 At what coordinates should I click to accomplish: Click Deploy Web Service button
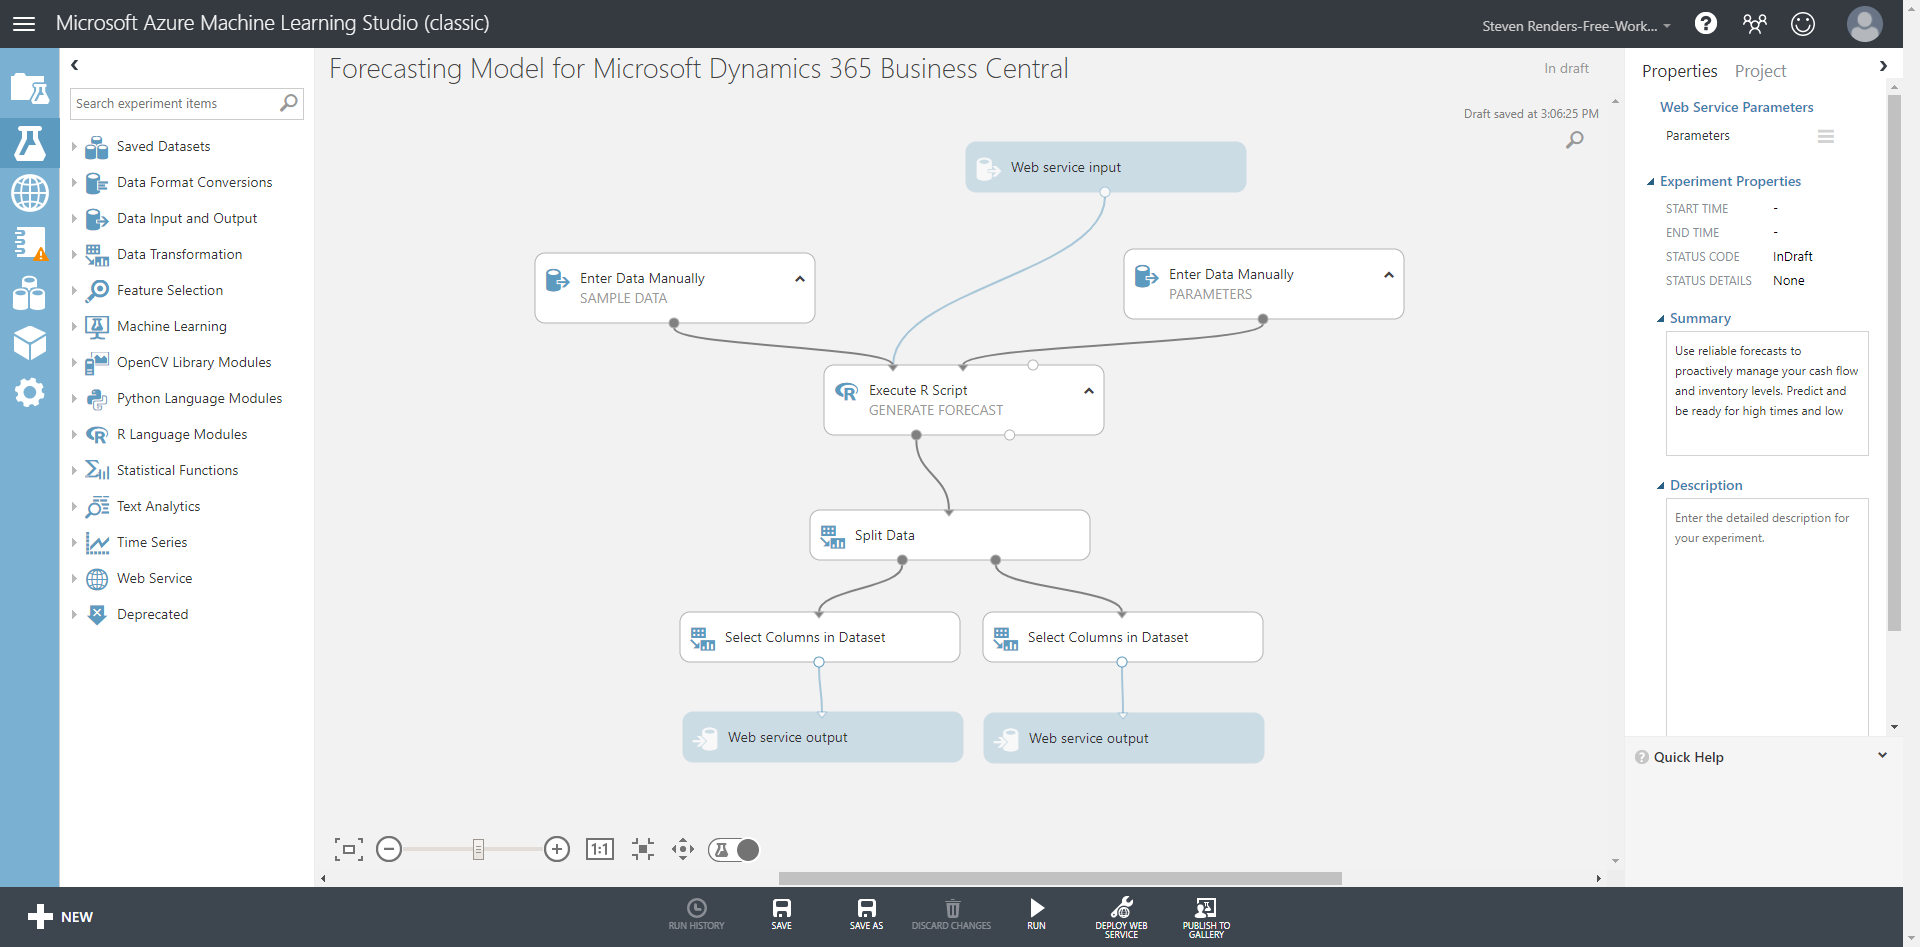(x=1121, y=916)
